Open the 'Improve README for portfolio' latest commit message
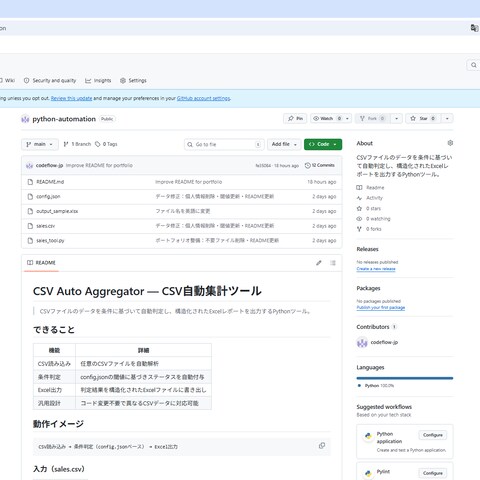The width and height of the screenshot is (480, 480). click(99, 165)
